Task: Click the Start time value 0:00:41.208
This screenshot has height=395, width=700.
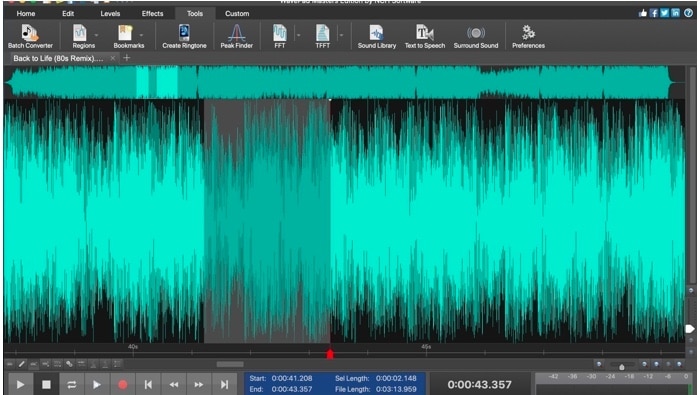Action: tap(292, 378)
